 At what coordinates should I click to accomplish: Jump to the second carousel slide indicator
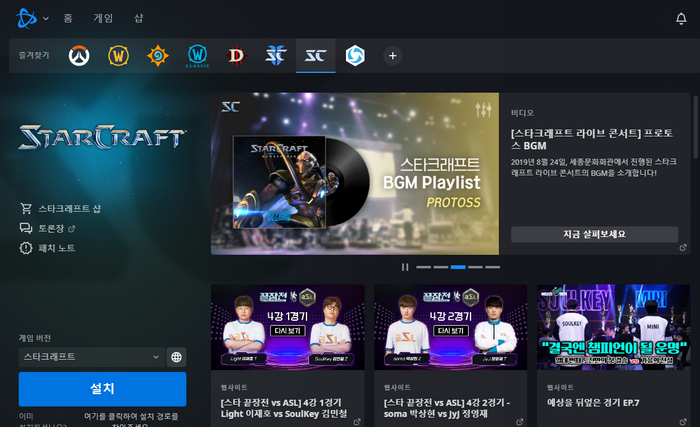point(441,267)
